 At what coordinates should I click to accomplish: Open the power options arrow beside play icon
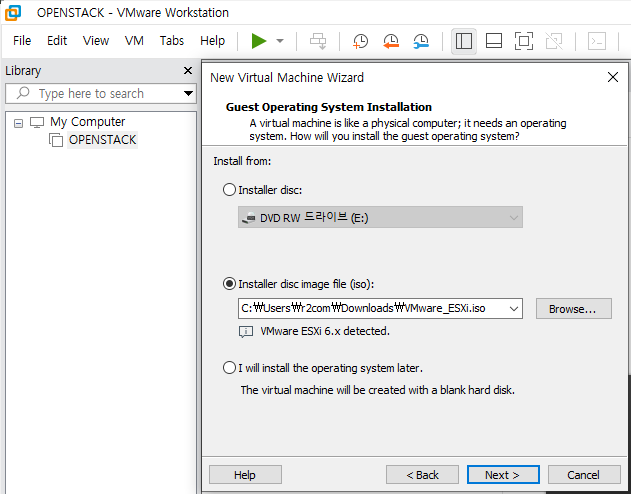point(280,41)
